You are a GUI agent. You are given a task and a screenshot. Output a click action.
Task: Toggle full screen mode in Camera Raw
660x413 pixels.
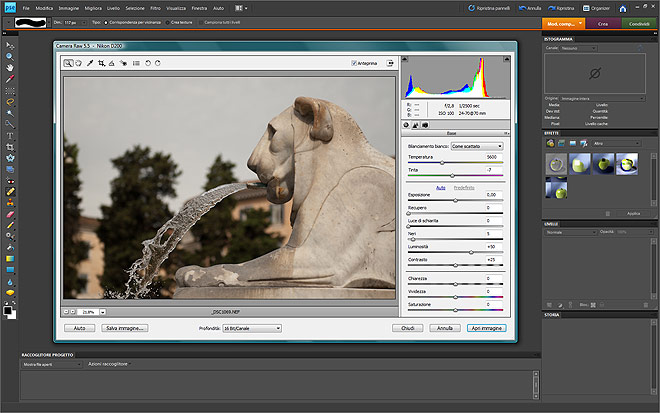pos(390,63)
